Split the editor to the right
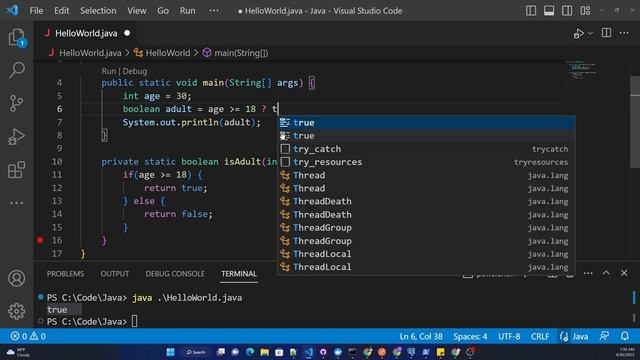Screen dimensions: 640x360 click(606, 33)
